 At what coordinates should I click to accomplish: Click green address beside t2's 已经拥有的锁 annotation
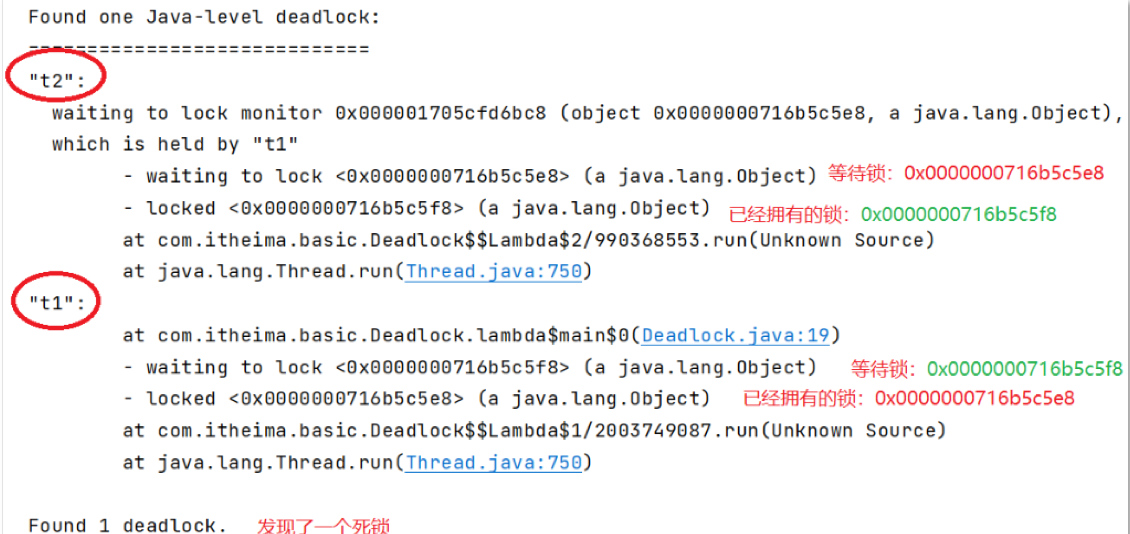click(x=958, y=214)
